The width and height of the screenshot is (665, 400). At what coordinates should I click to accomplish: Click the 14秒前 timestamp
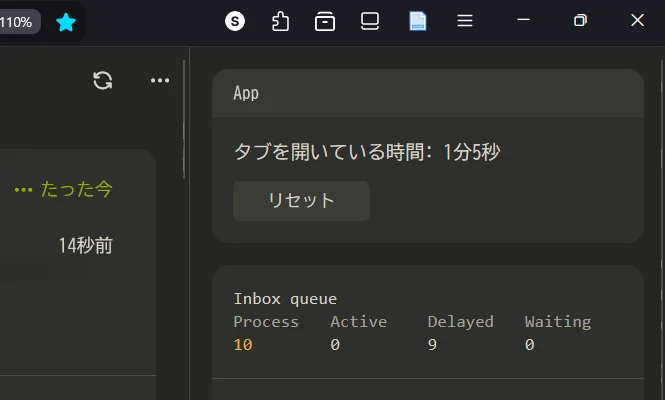[85, 245]
